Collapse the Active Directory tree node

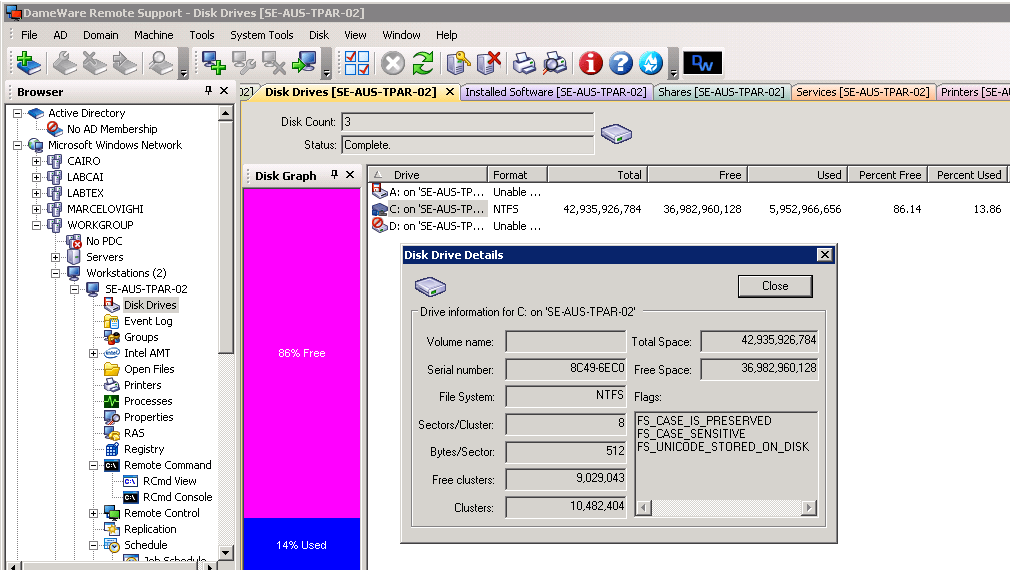tap(18, 113)
